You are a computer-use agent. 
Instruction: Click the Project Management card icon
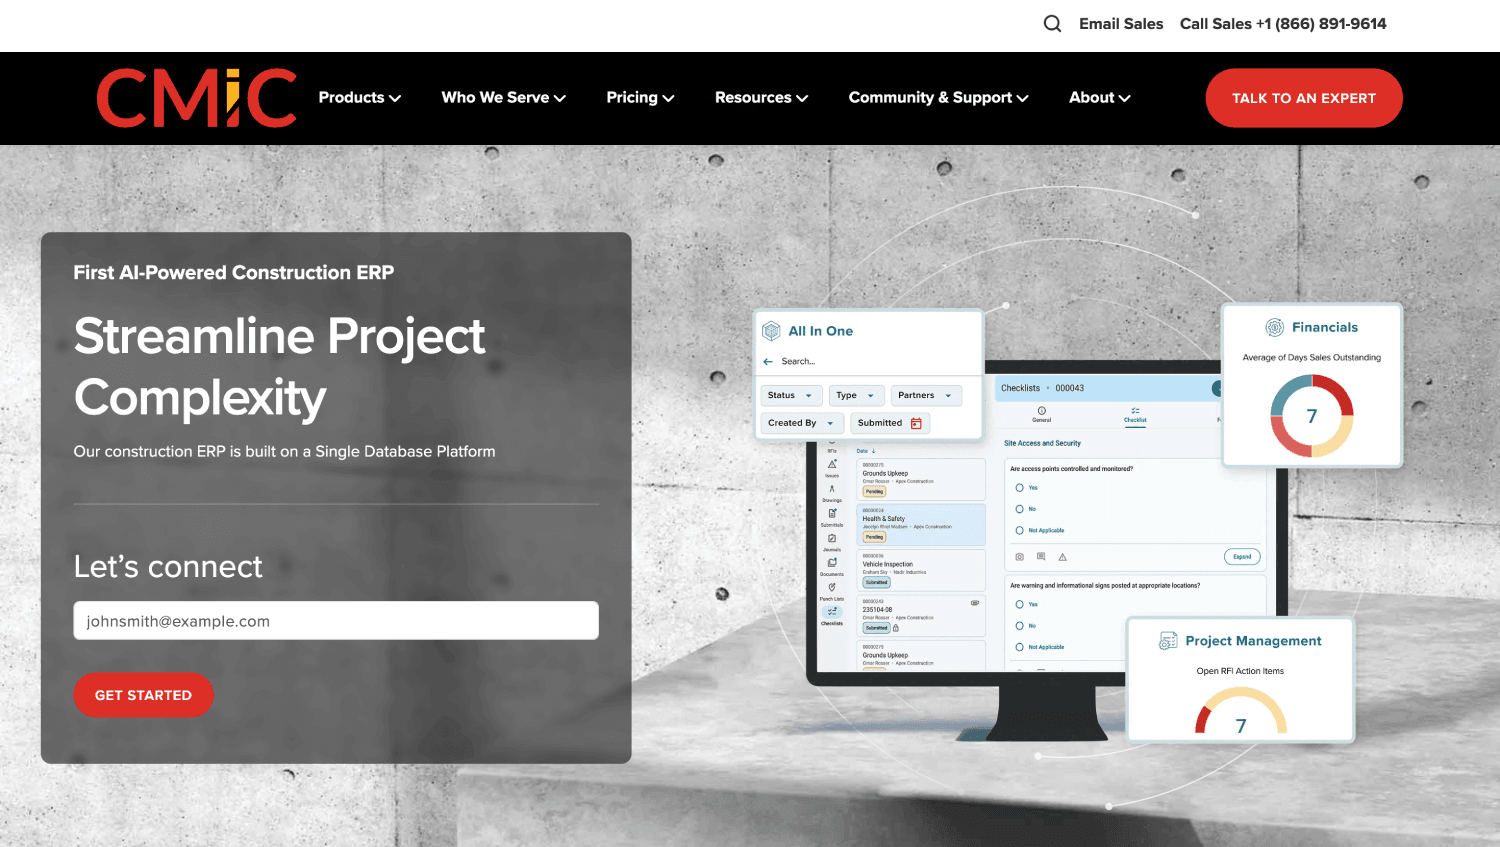tap(1168, 641)
